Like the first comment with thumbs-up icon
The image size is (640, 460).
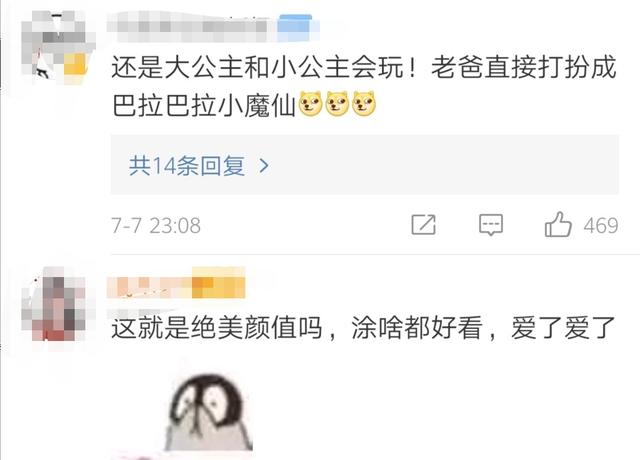pos(558,224)
